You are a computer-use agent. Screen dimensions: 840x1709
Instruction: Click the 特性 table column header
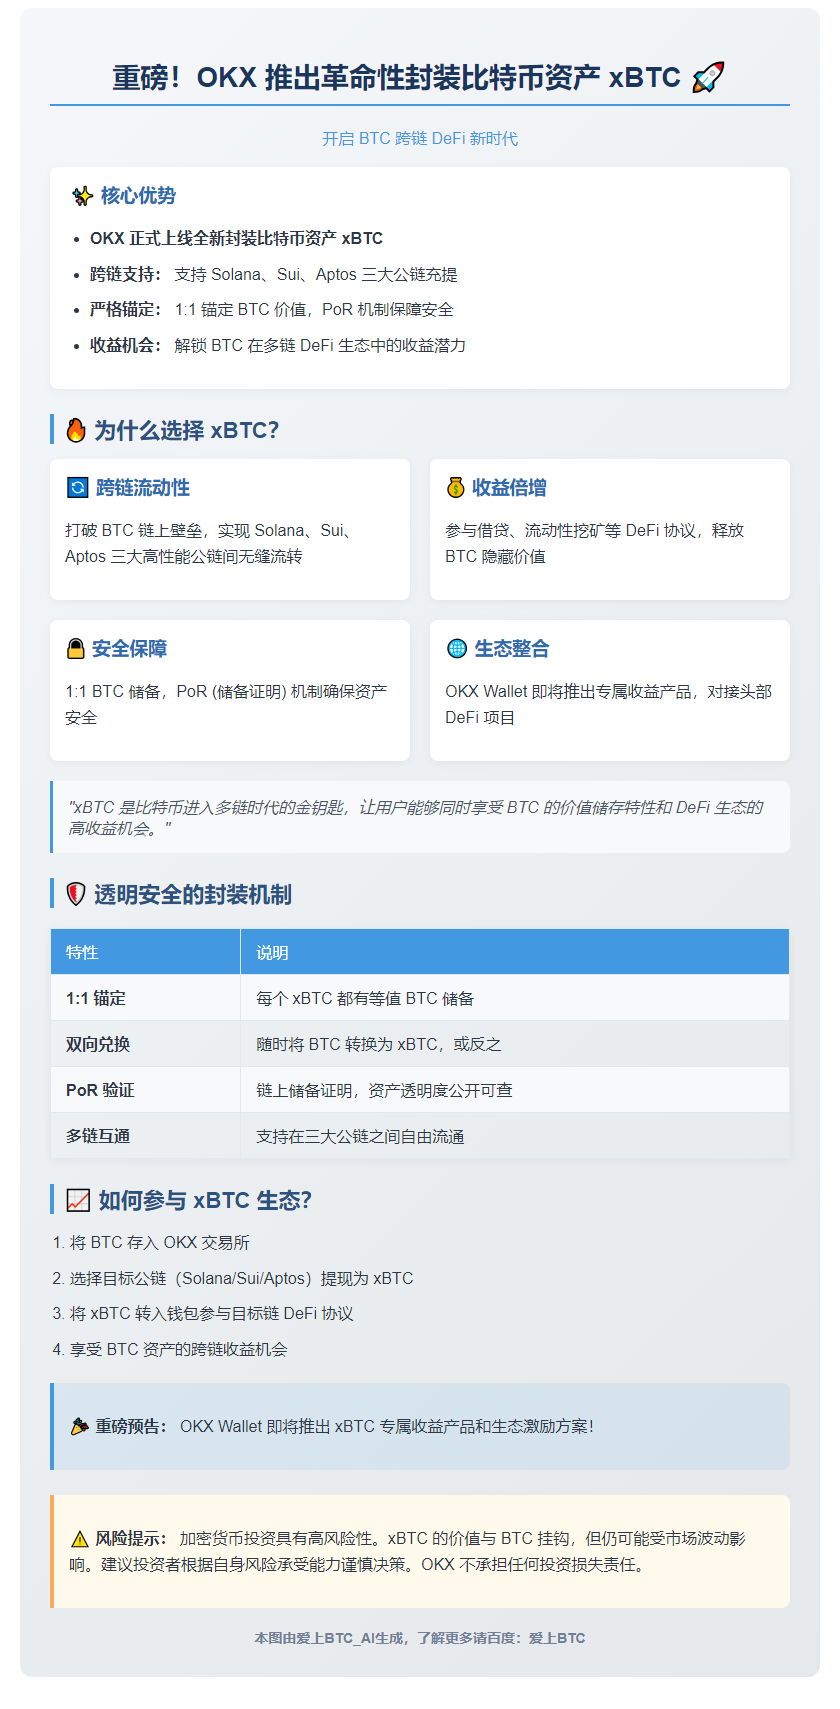pyautogui.click(x=146, y=952)
